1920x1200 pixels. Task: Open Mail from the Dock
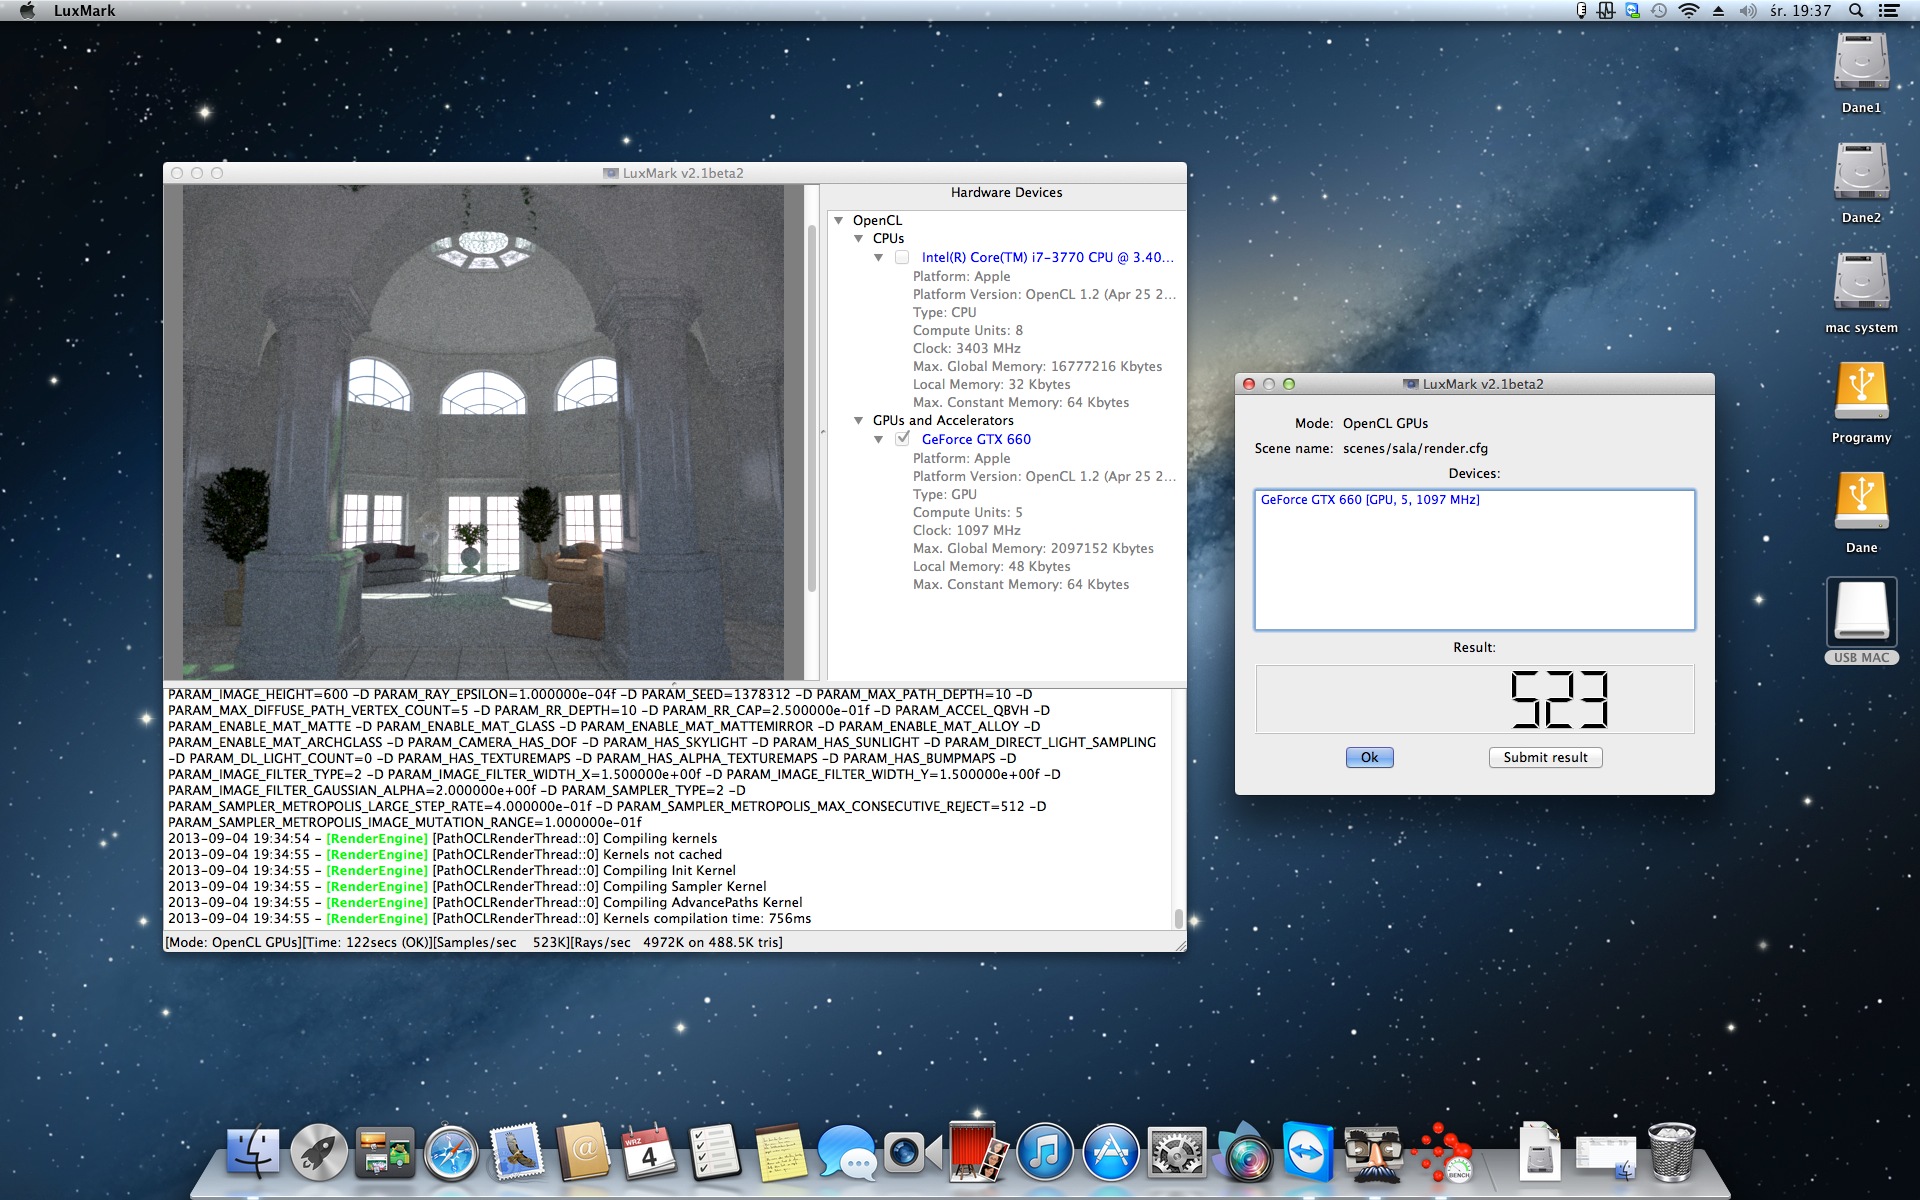click(x=517, y=1153)
